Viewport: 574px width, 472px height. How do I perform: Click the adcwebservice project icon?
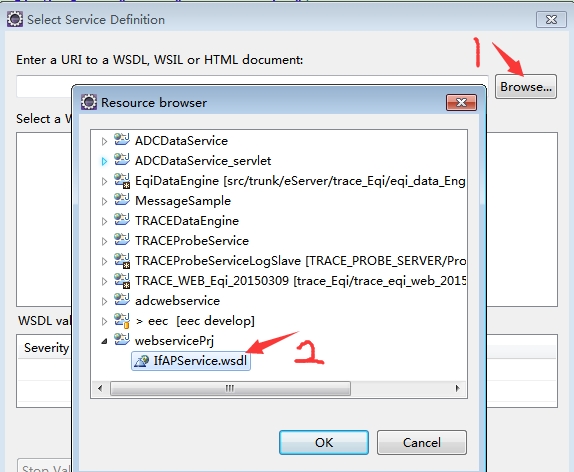coord(122,300)
